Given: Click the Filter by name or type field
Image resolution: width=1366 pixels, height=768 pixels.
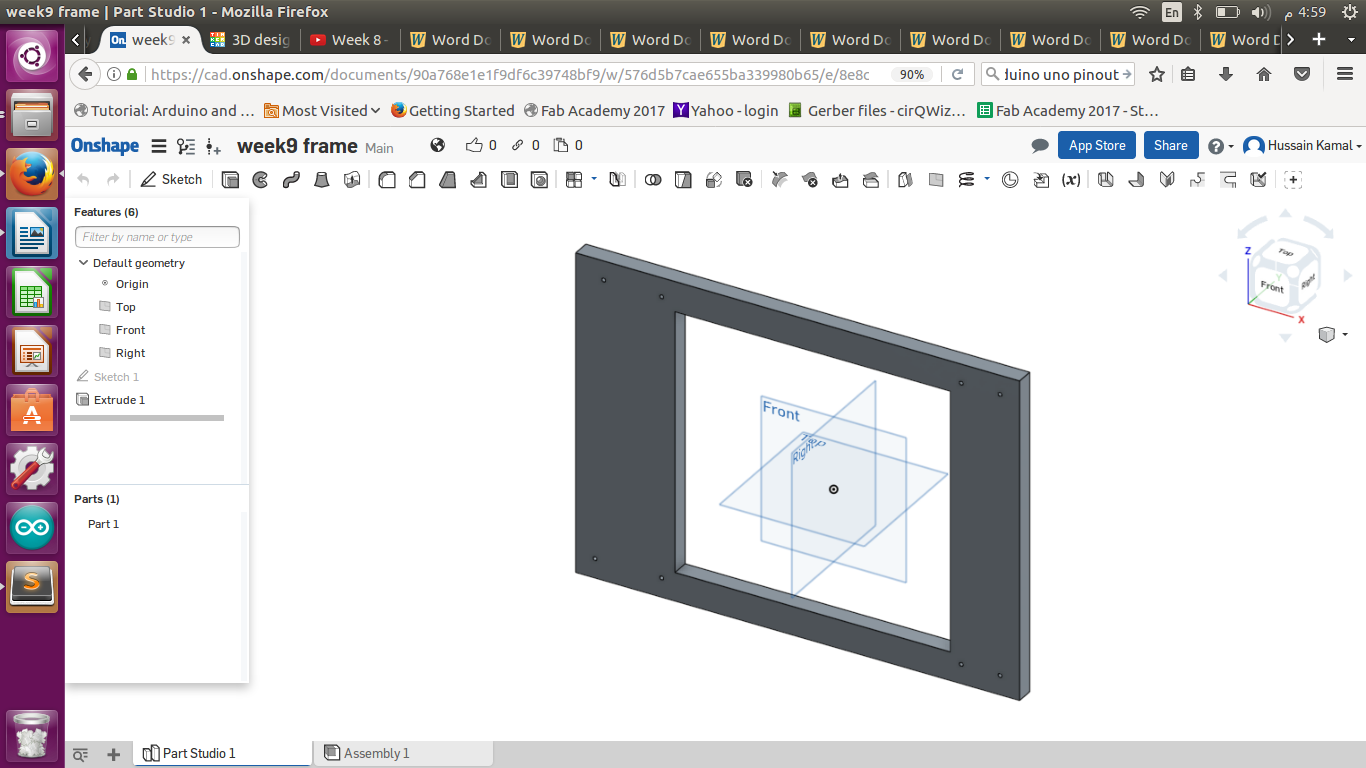Looking at the screenshot, I should [x=157, y=237].
